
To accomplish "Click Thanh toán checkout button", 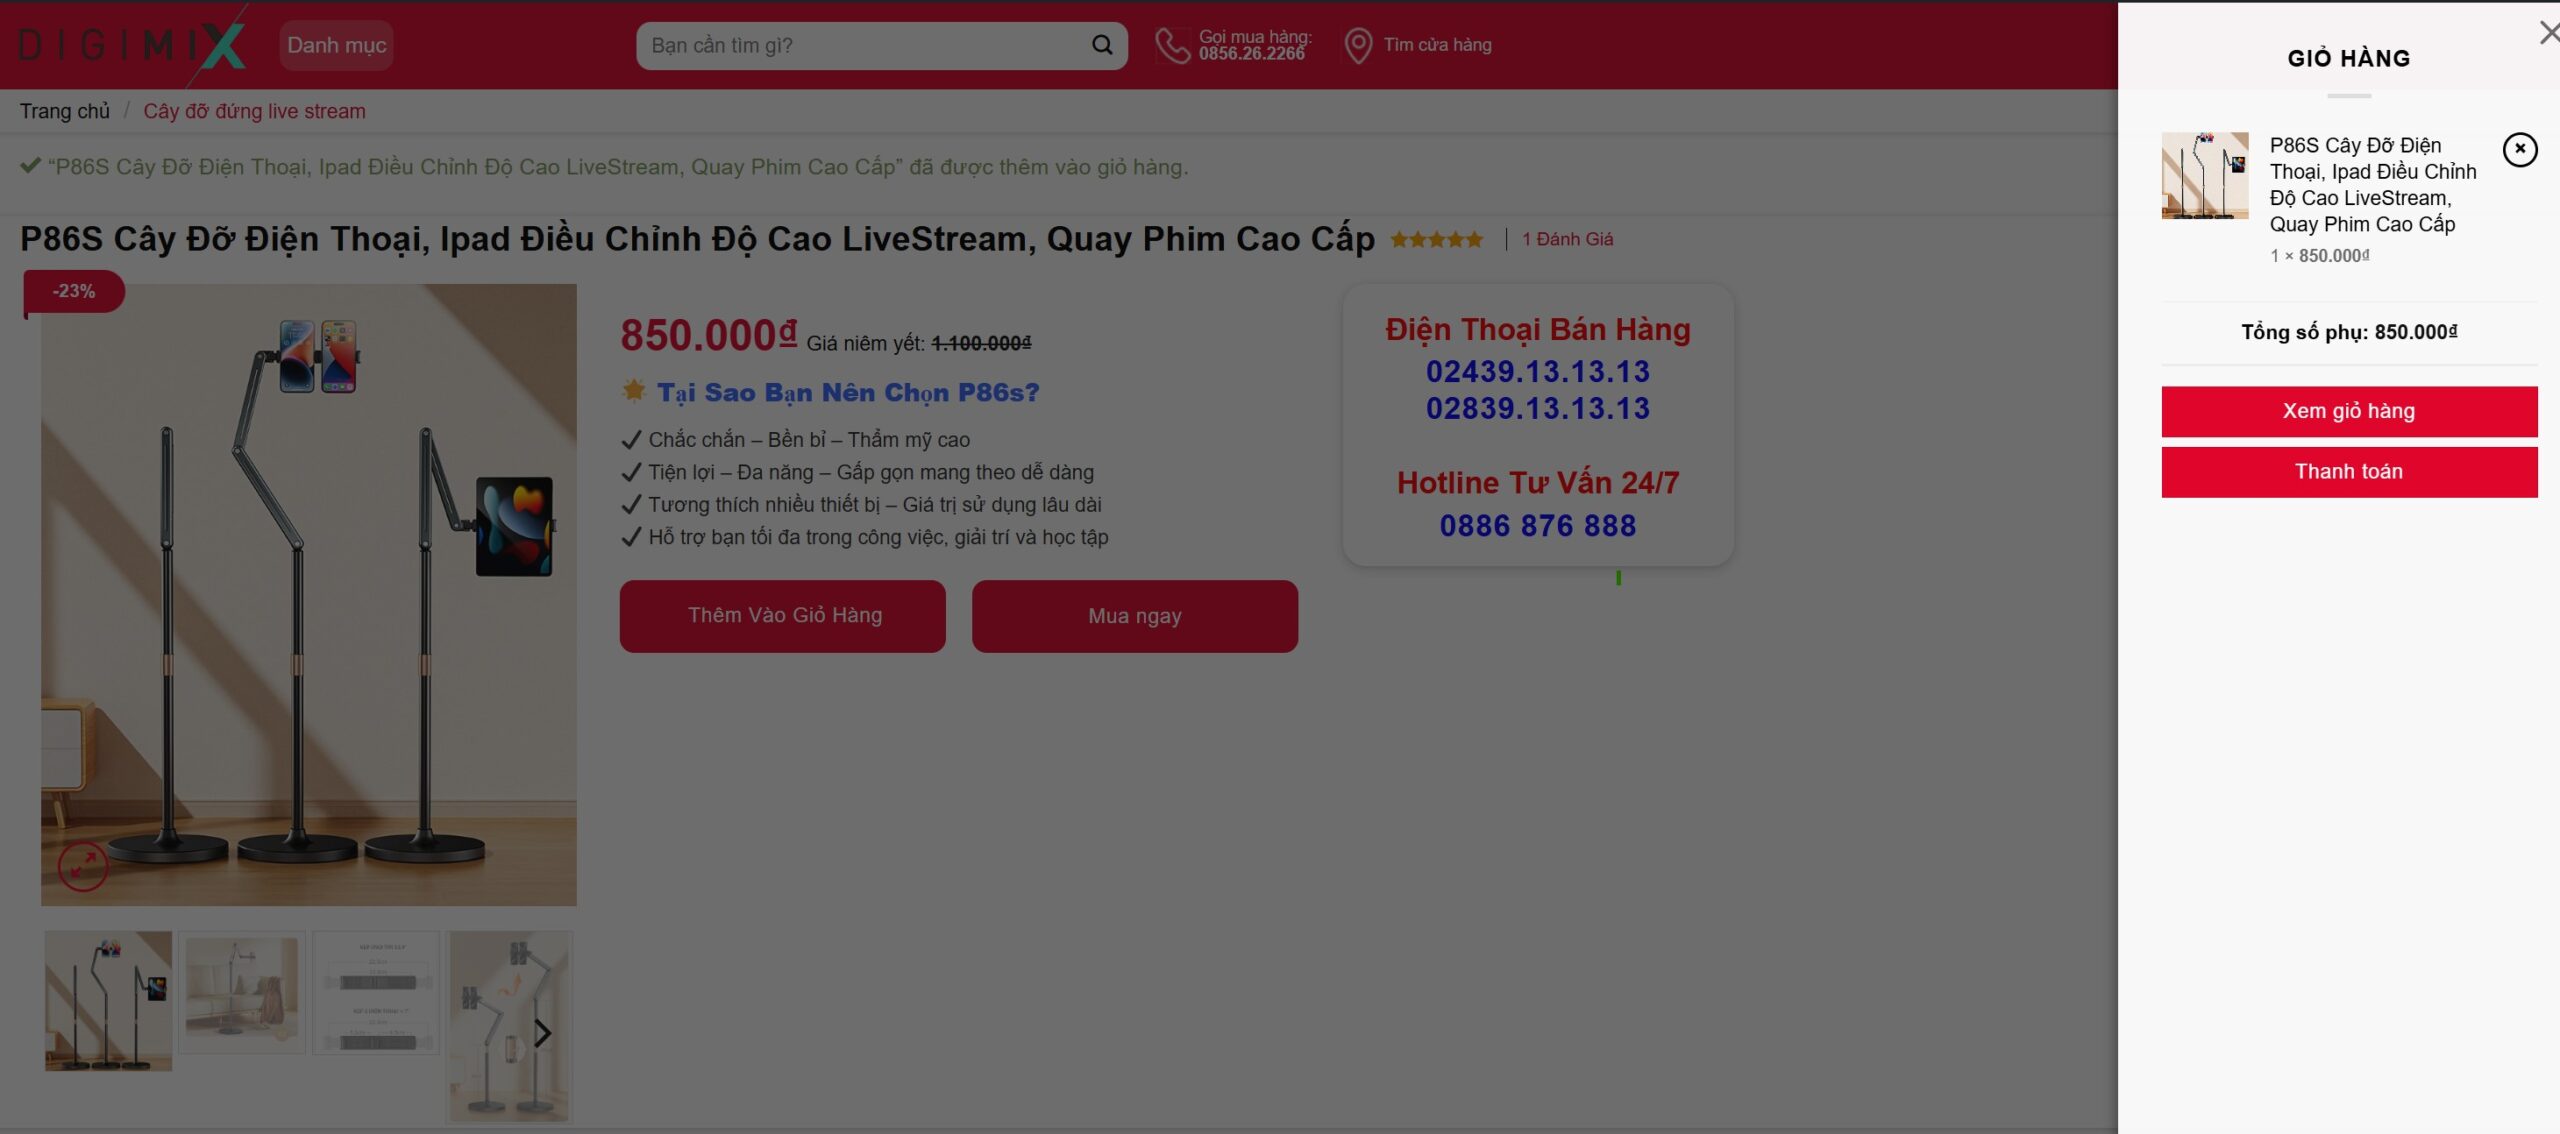I will coord(2348,471).
